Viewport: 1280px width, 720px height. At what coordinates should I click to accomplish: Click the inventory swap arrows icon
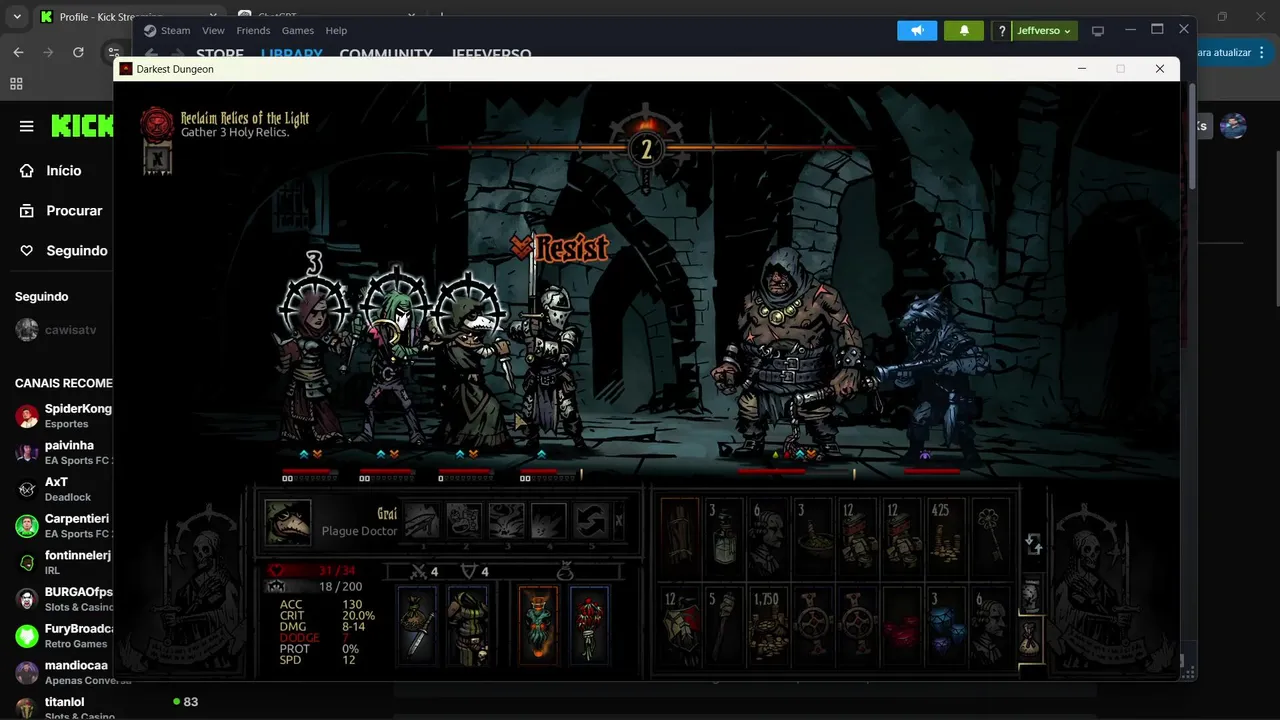coord(1034,544)
